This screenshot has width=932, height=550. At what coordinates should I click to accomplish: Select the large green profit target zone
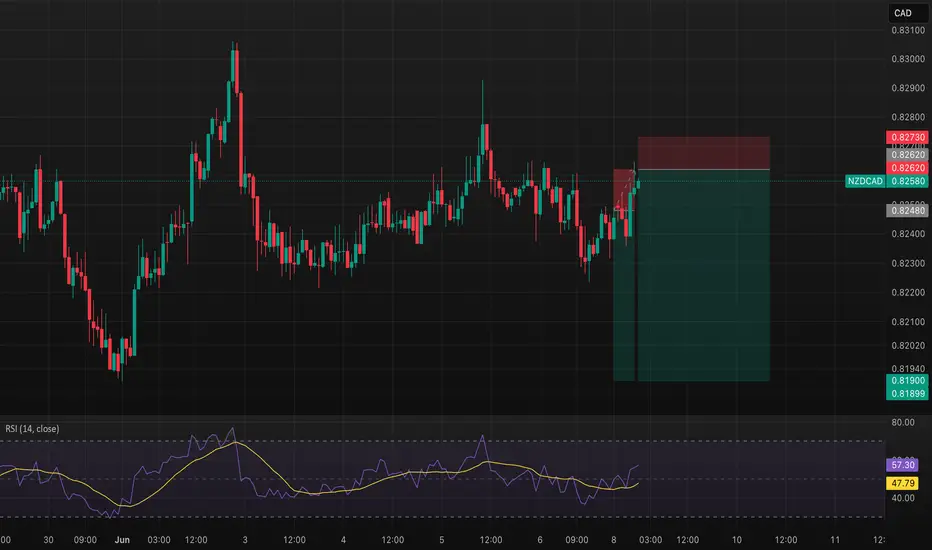(704, 275)
